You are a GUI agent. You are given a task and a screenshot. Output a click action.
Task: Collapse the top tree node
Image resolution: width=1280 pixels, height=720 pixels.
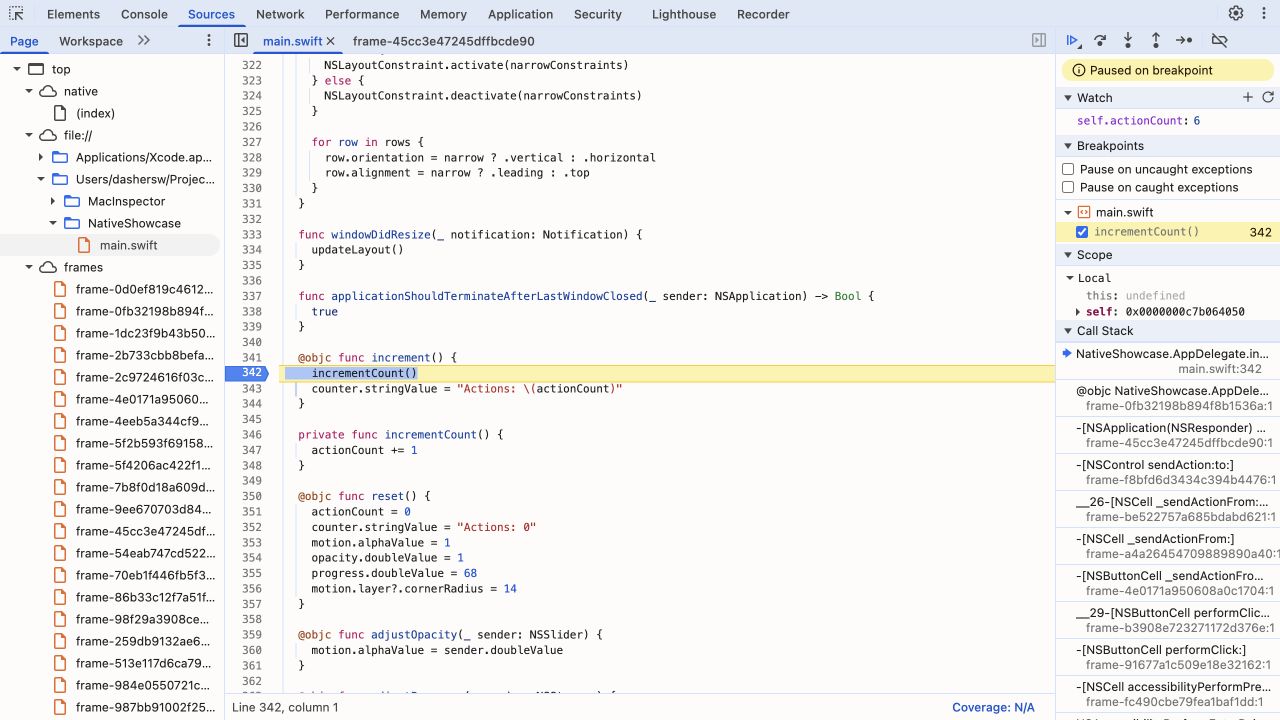point(17,69)
